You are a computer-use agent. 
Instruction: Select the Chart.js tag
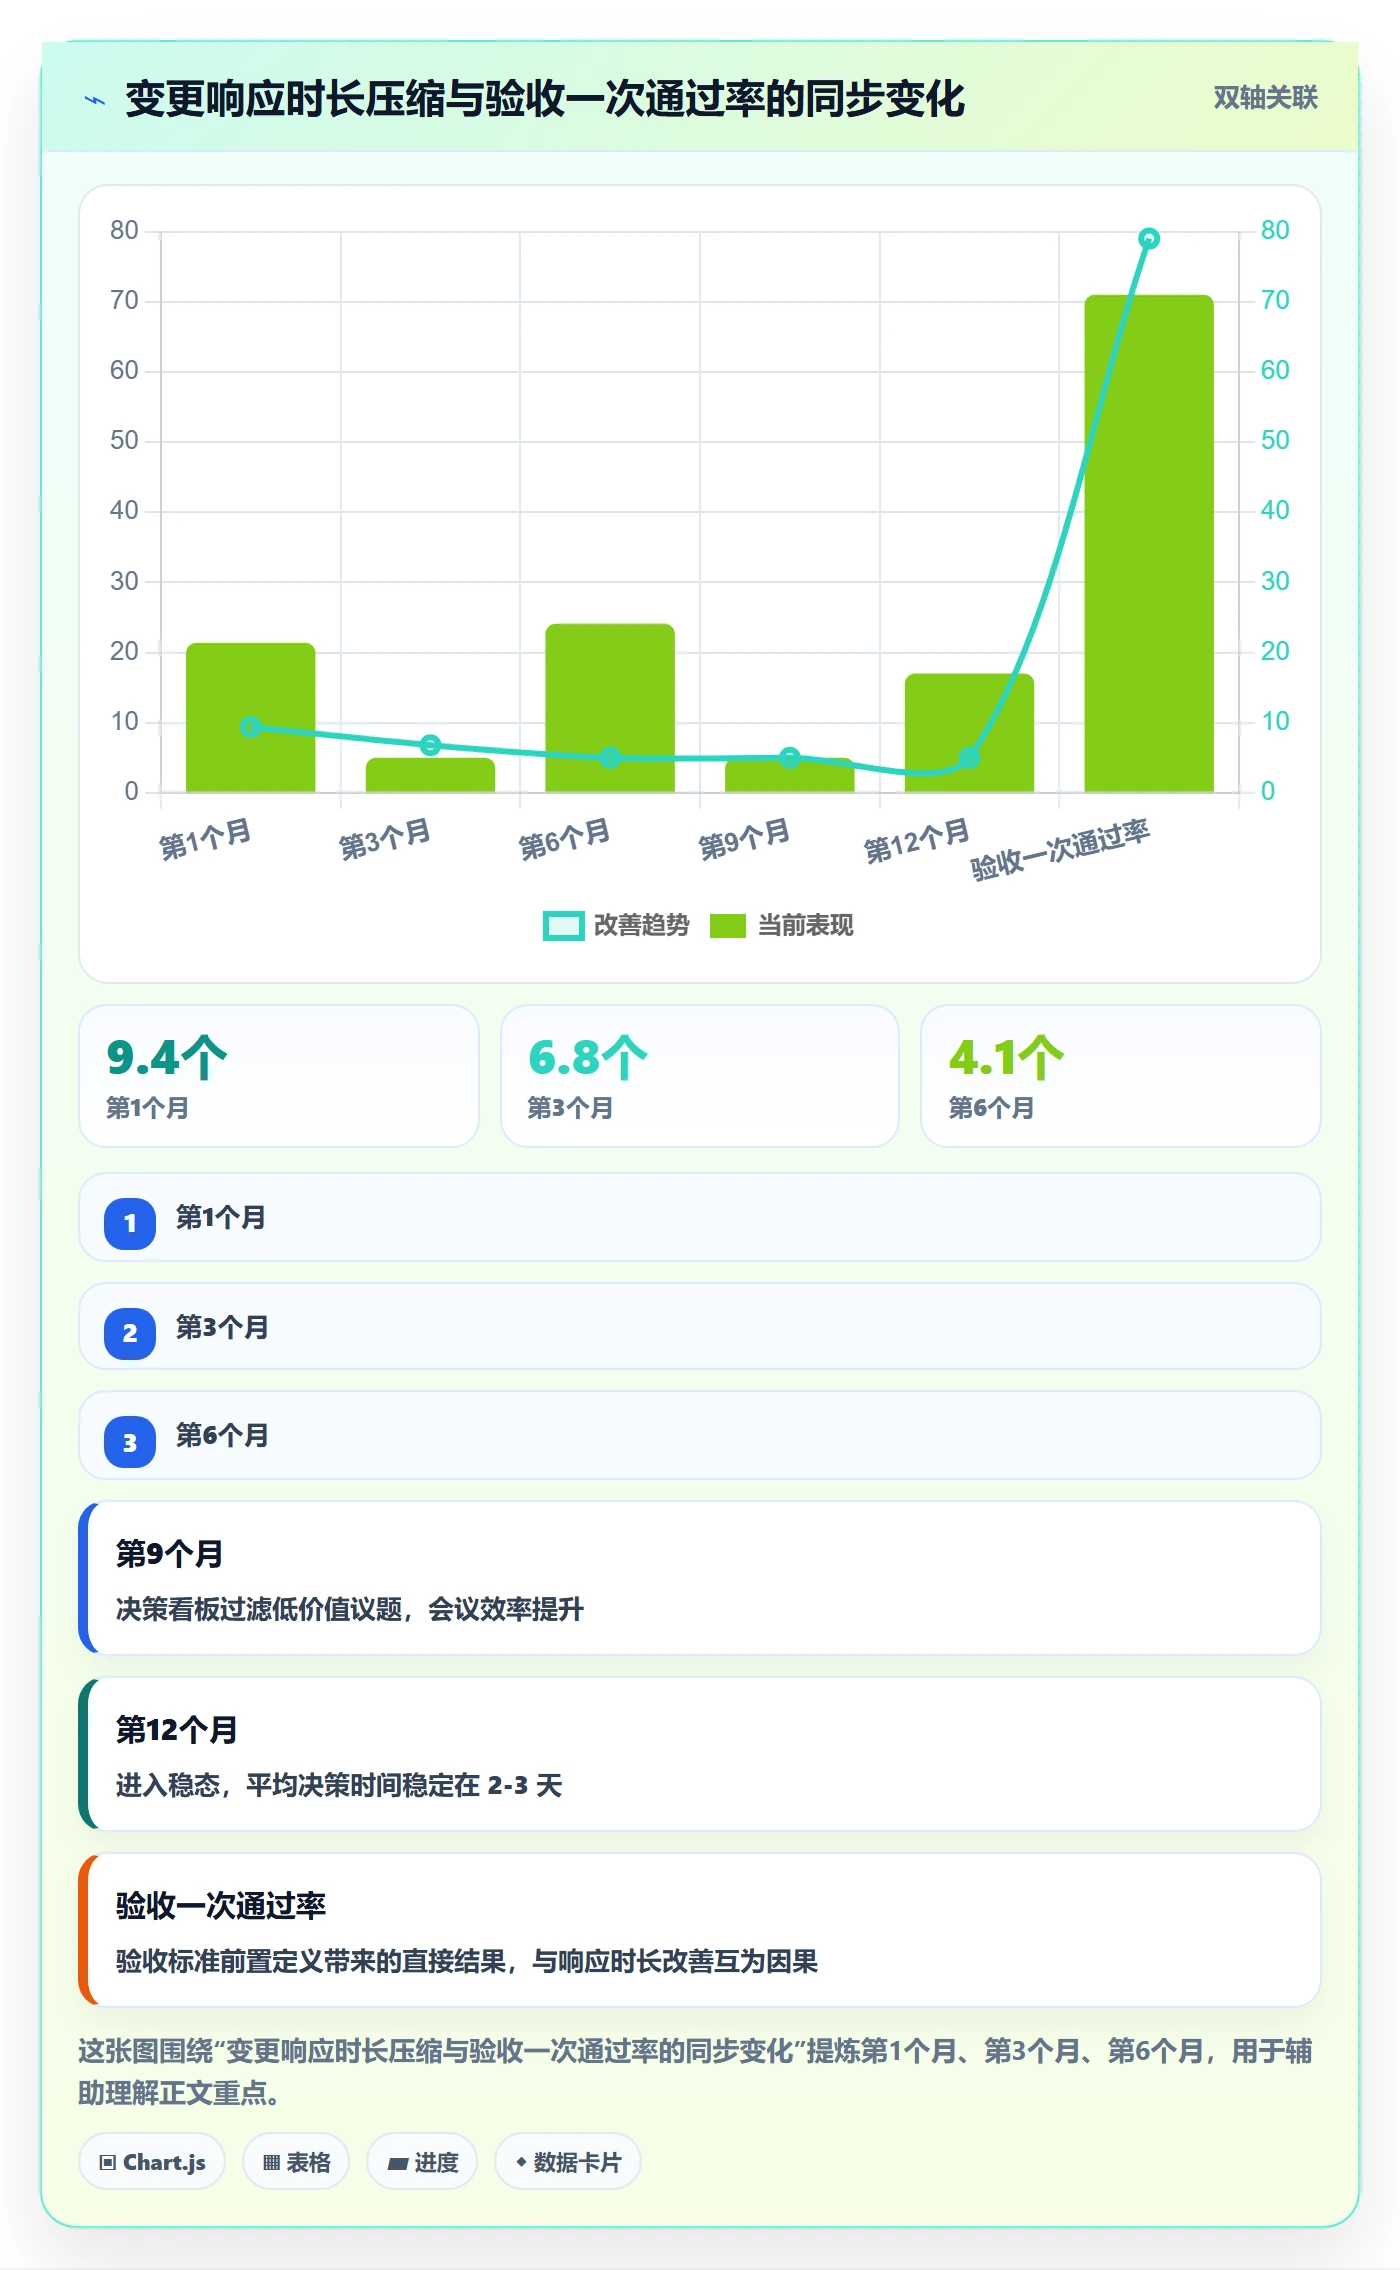(x=152, y=2162)
